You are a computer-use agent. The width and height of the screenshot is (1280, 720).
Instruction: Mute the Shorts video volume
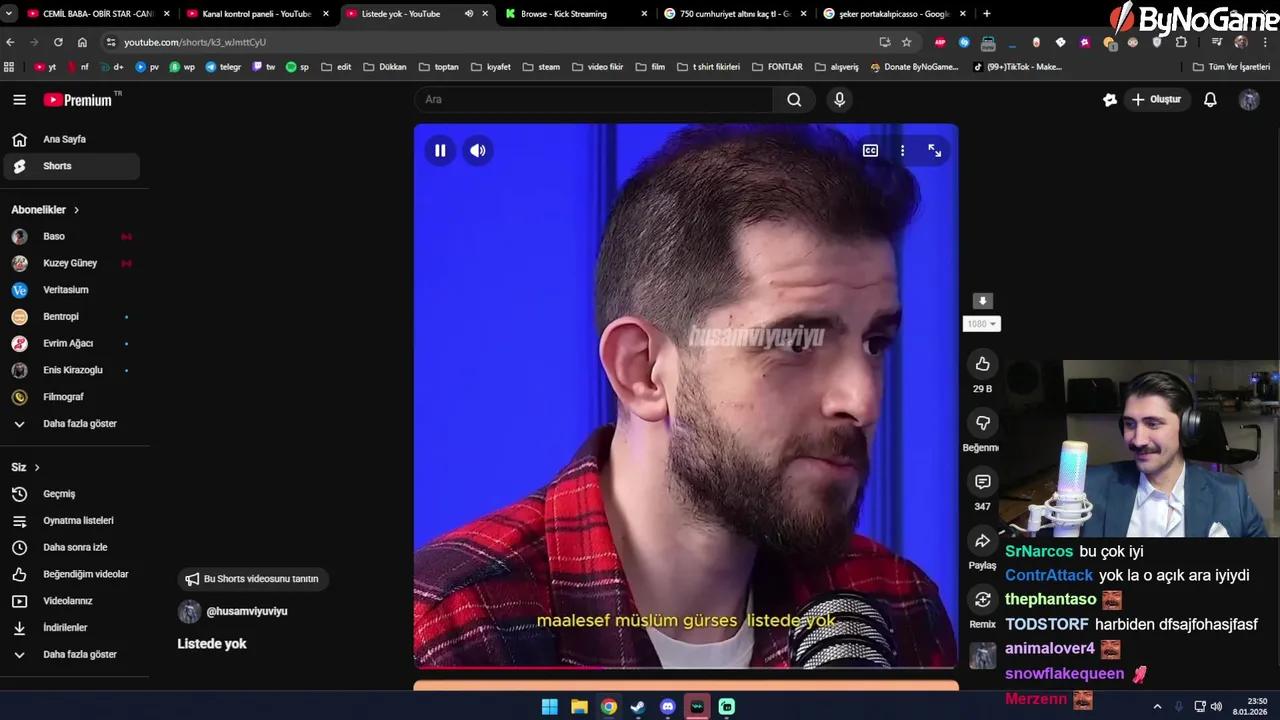coord(478,151)
